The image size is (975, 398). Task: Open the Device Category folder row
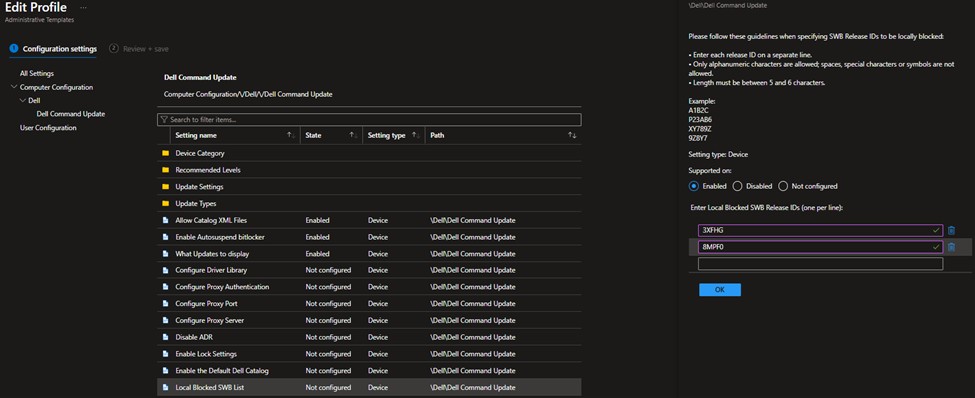(369, 153)
